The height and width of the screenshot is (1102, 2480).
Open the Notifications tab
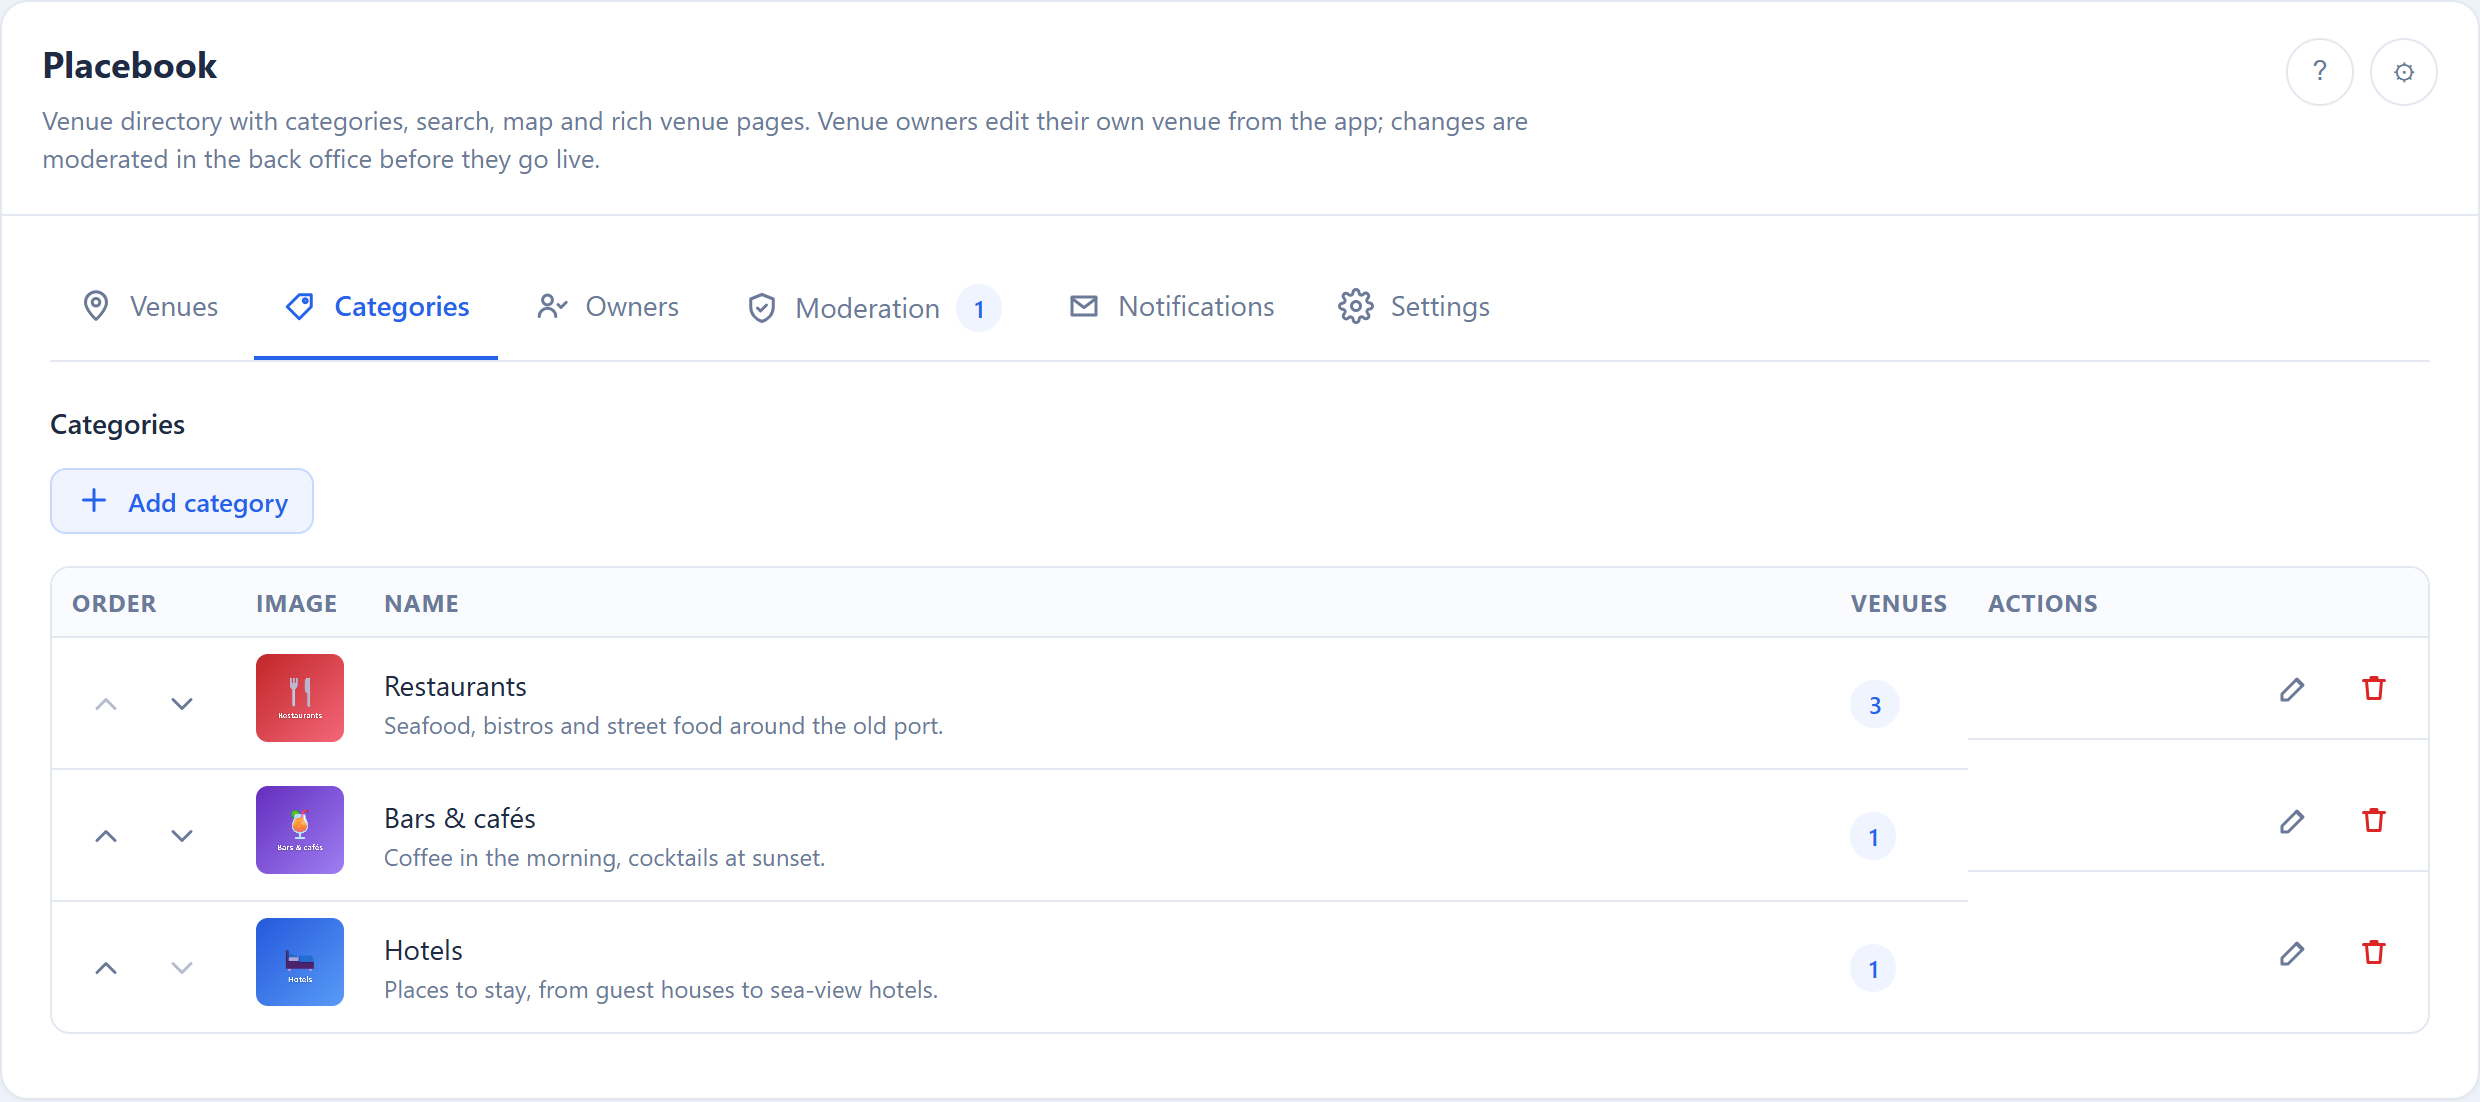click(x=1172, y=307)
